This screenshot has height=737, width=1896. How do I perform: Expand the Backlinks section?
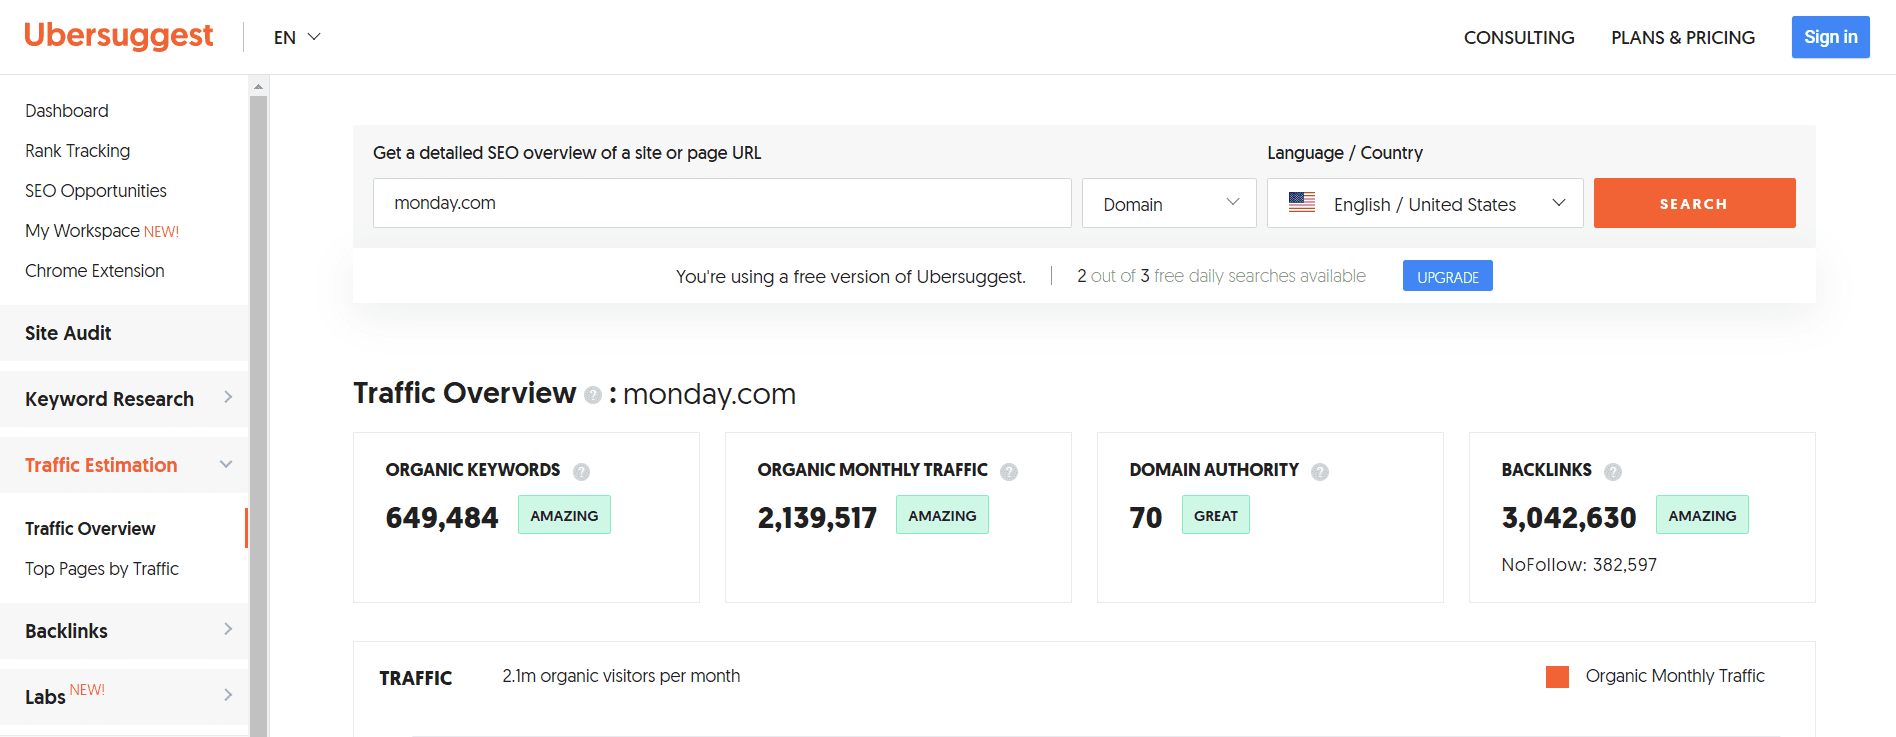point(124,631)
